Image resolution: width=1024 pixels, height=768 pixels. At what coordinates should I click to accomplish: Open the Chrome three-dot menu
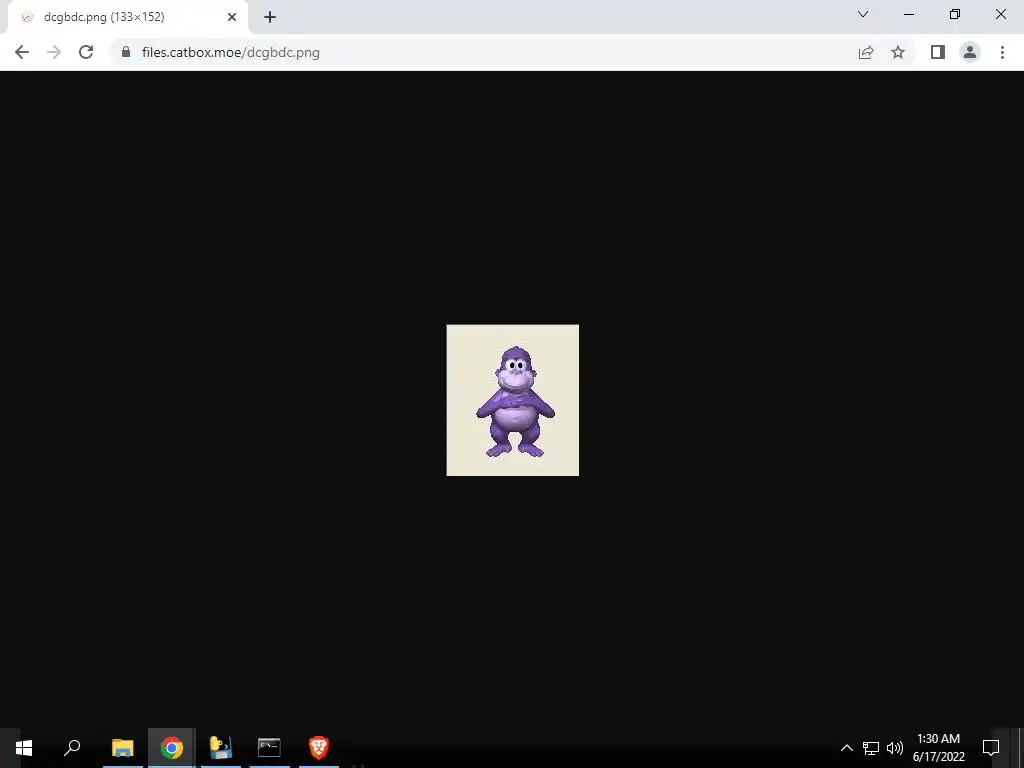pyautogui.click(x=1002, y=52)
